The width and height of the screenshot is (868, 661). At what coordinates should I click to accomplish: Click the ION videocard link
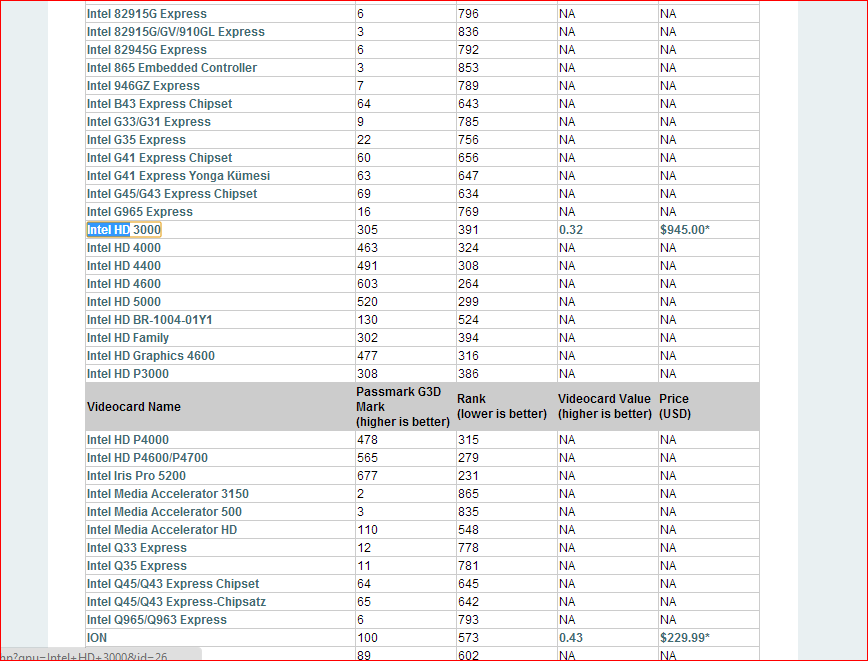[x=97, y=638]
